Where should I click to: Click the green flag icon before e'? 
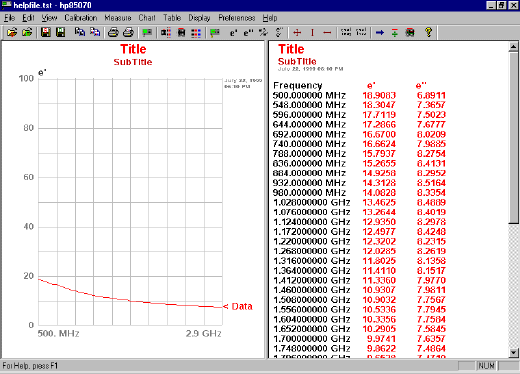pos(215,32)
